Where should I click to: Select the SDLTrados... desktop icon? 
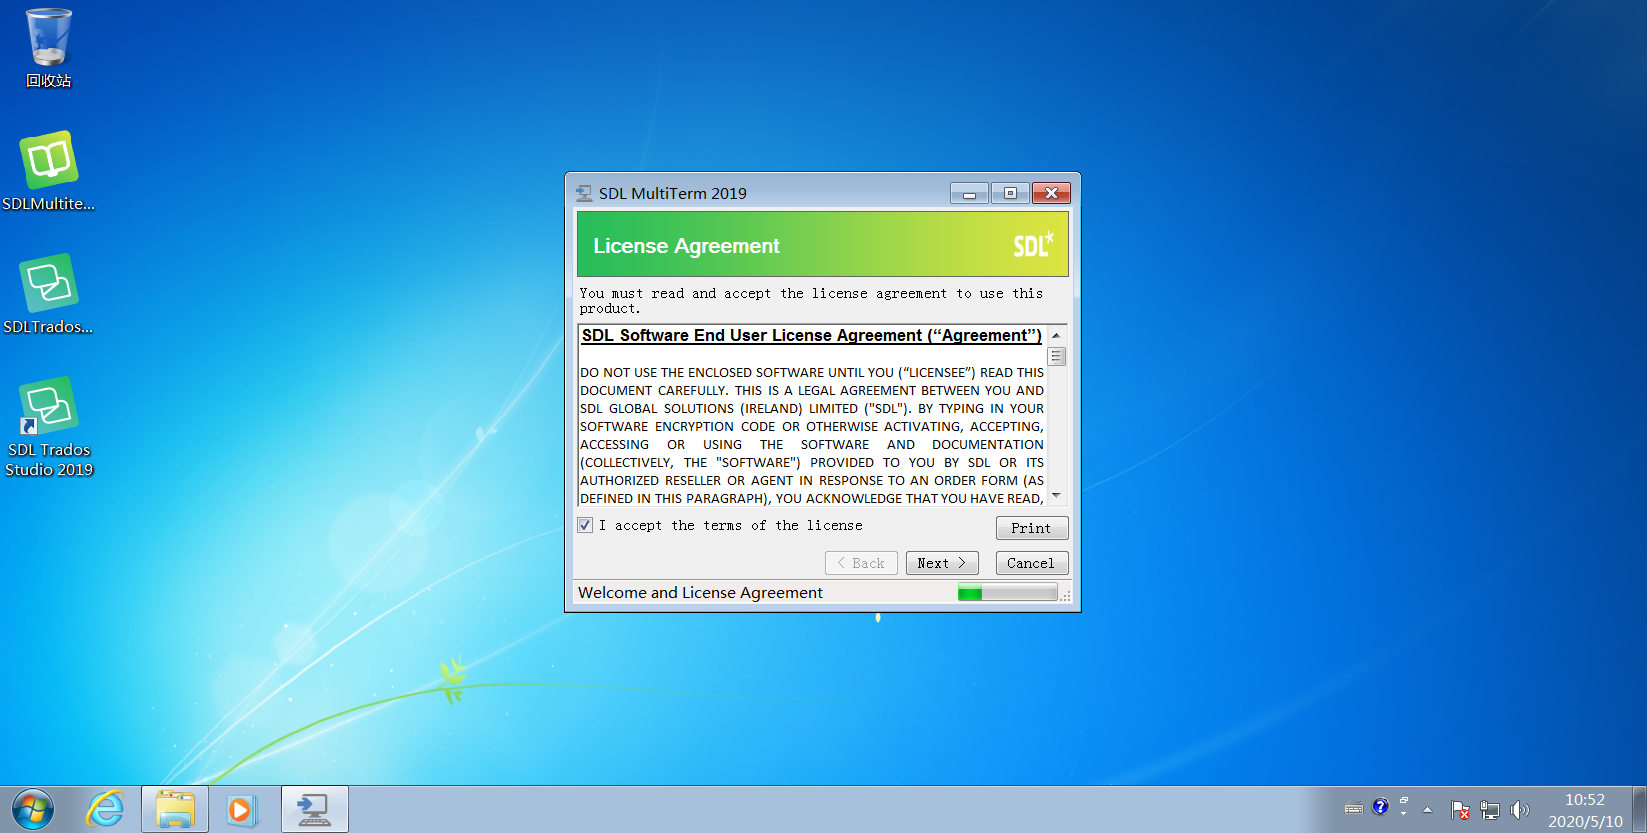click(x=48, y=294)
